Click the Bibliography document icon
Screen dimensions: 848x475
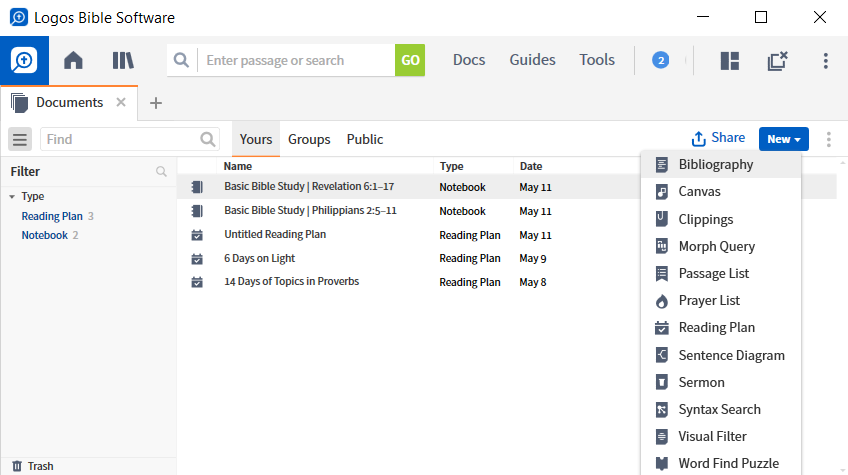661,164
